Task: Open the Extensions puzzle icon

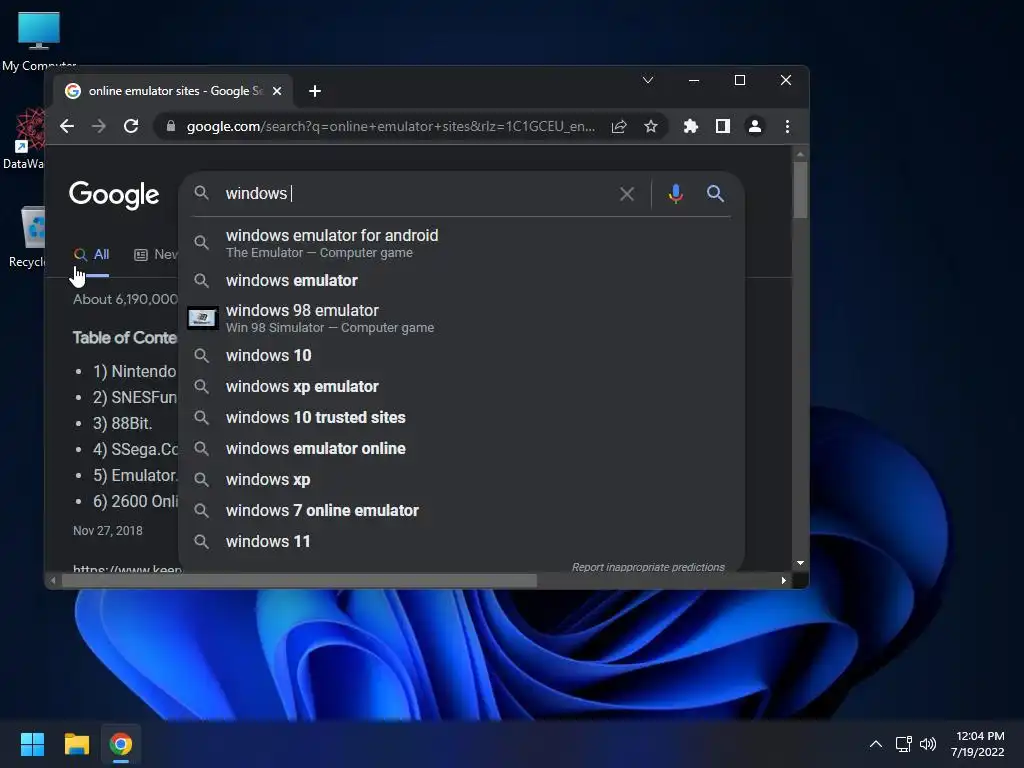Action: pyautogui.click(x=690, y=126)
